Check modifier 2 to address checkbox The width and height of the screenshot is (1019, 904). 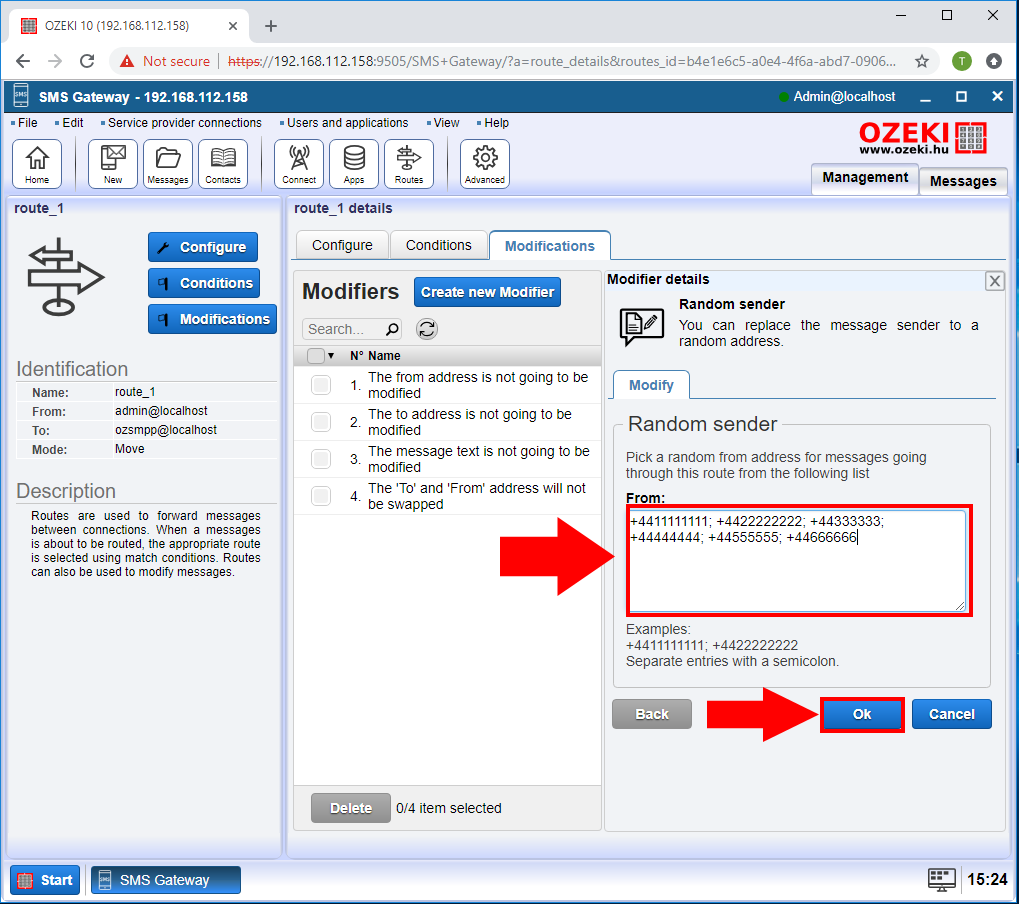coord(320,422)
